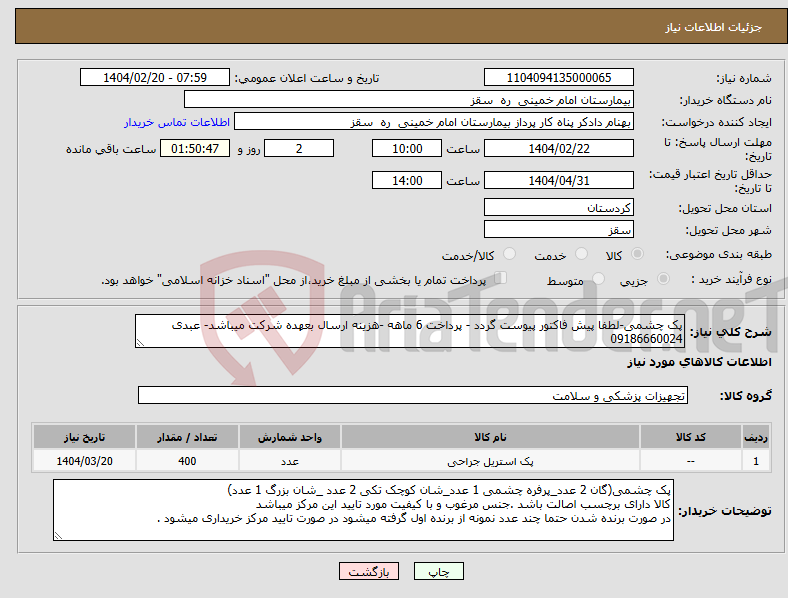Click the price validity time 14:00
This screenshot has width=788, height=598.
407,180
